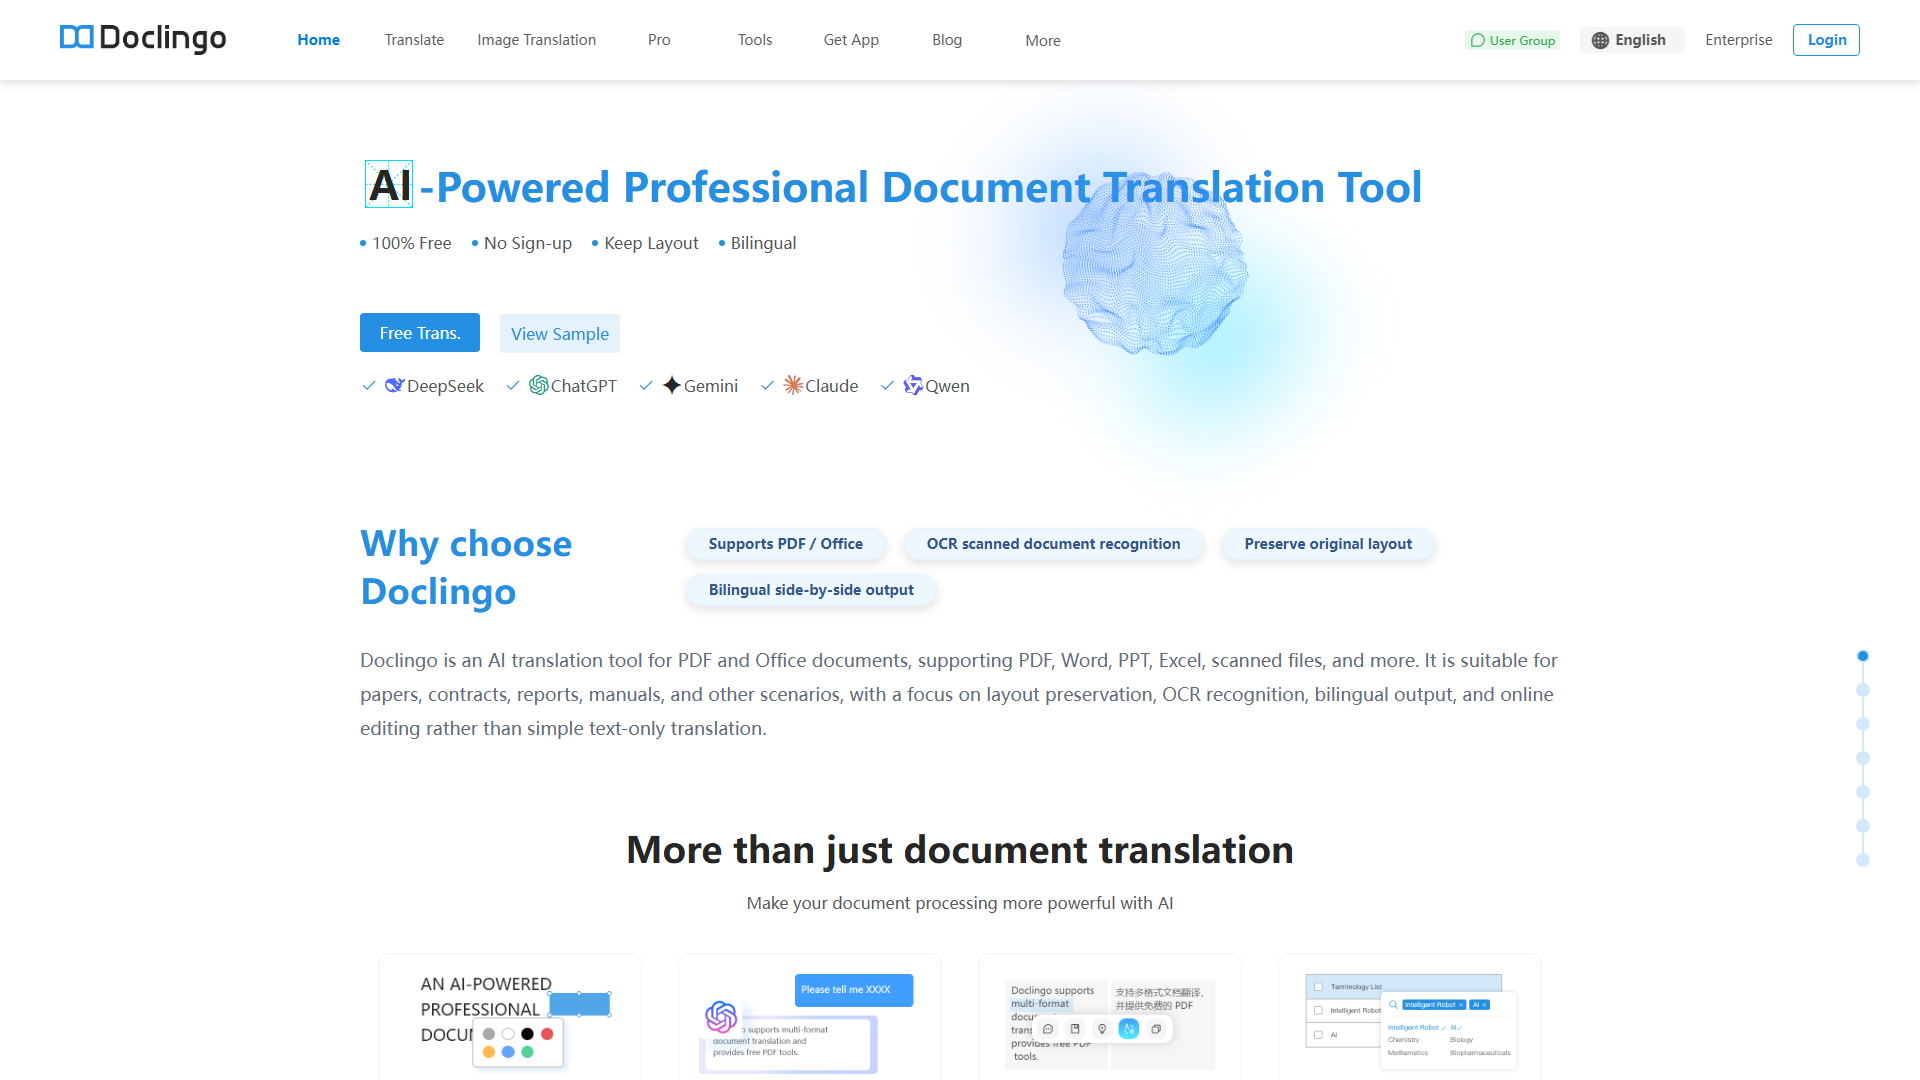Open the English language selector
Viewport: 1920px width, 1080px height.
(1632, 40)
